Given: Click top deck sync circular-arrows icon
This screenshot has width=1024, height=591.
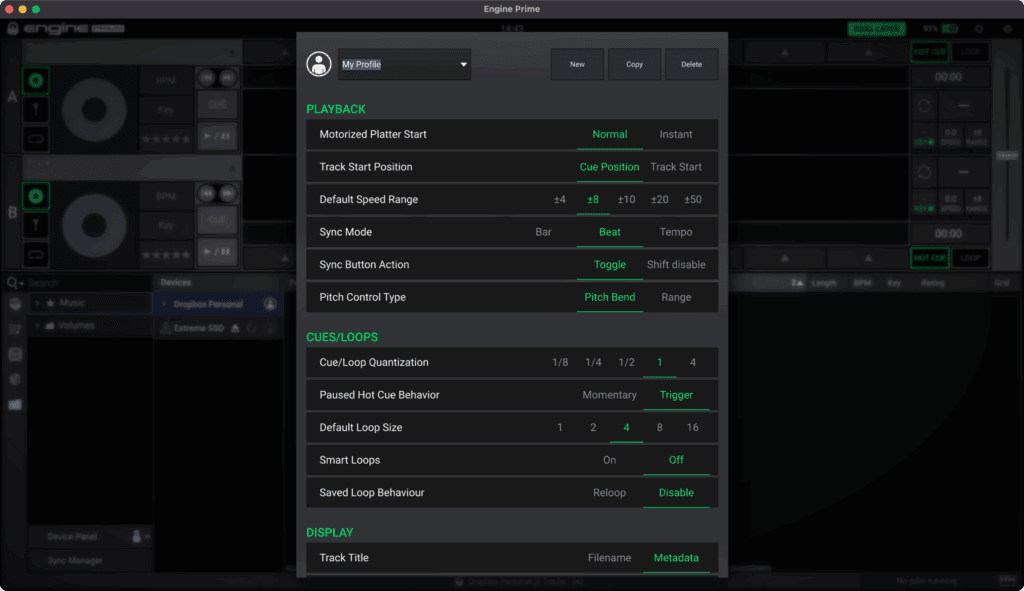Looking at the screenshot, I should click(x=924, y=106).
